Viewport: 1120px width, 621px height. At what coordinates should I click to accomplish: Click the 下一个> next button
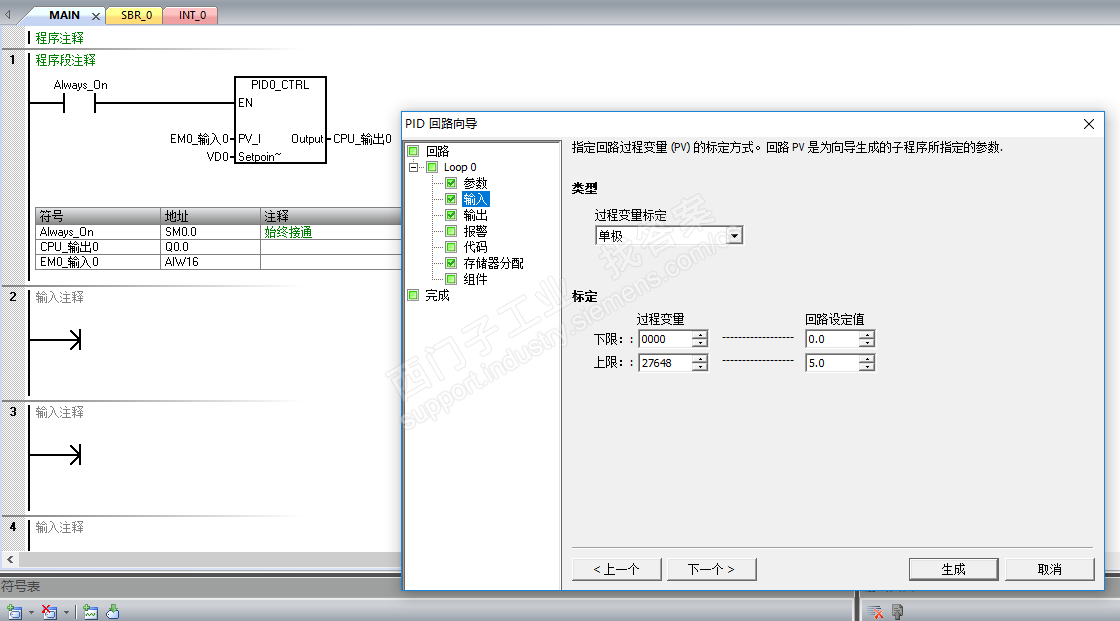pyautogui.click(x=711, y=569)
